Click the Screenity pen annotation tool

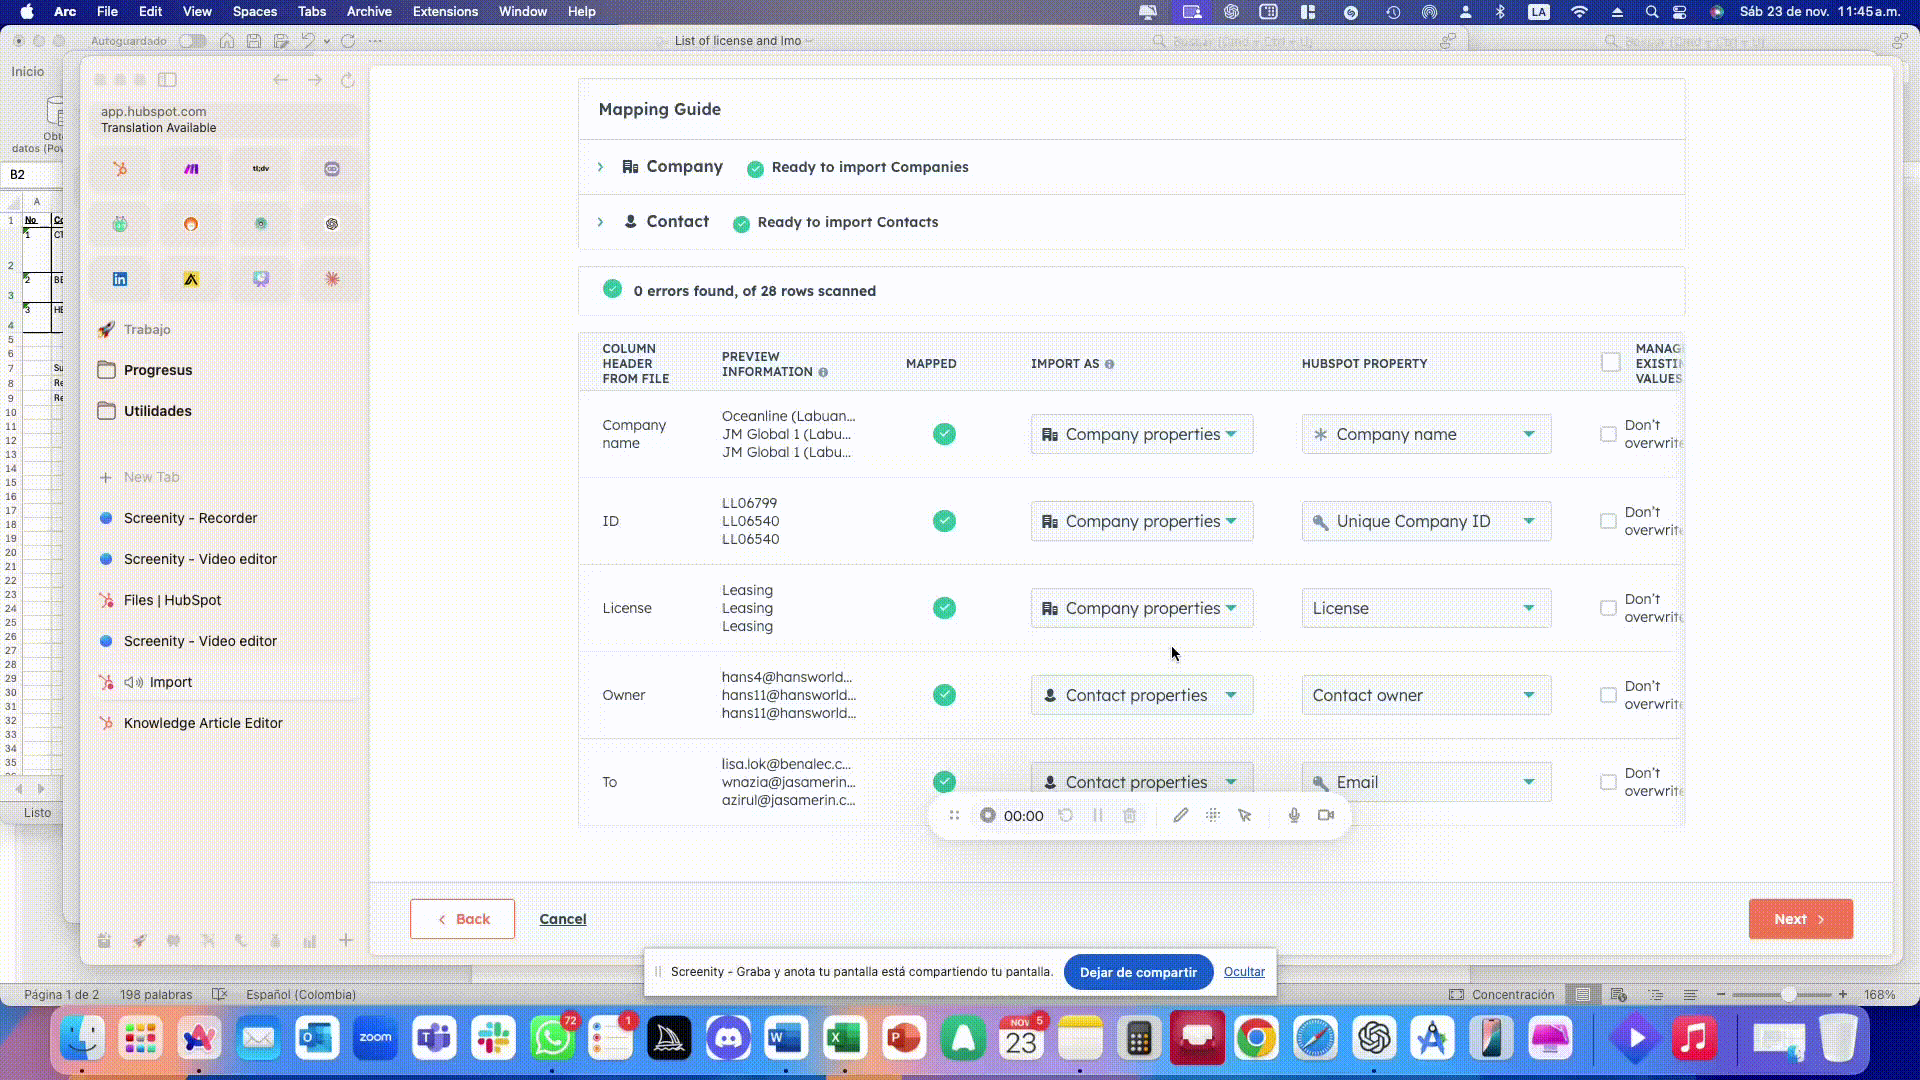click(1180, 815)
